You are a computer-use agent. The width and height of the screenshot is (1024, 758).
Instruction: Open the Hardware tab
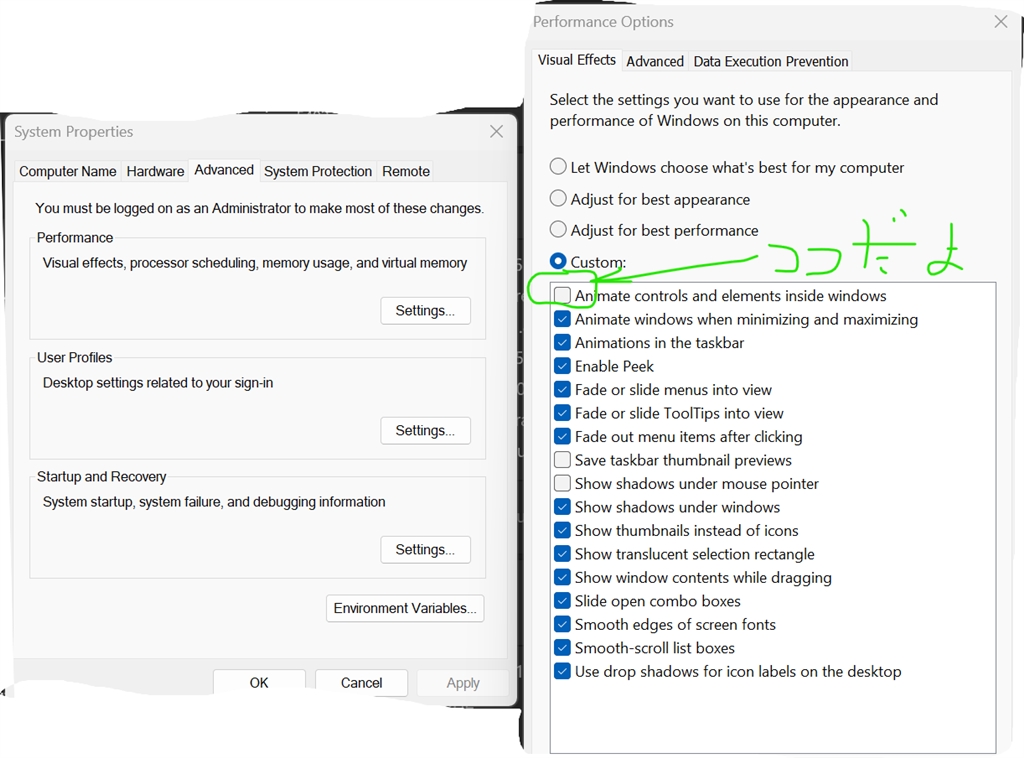pos(155,171)
